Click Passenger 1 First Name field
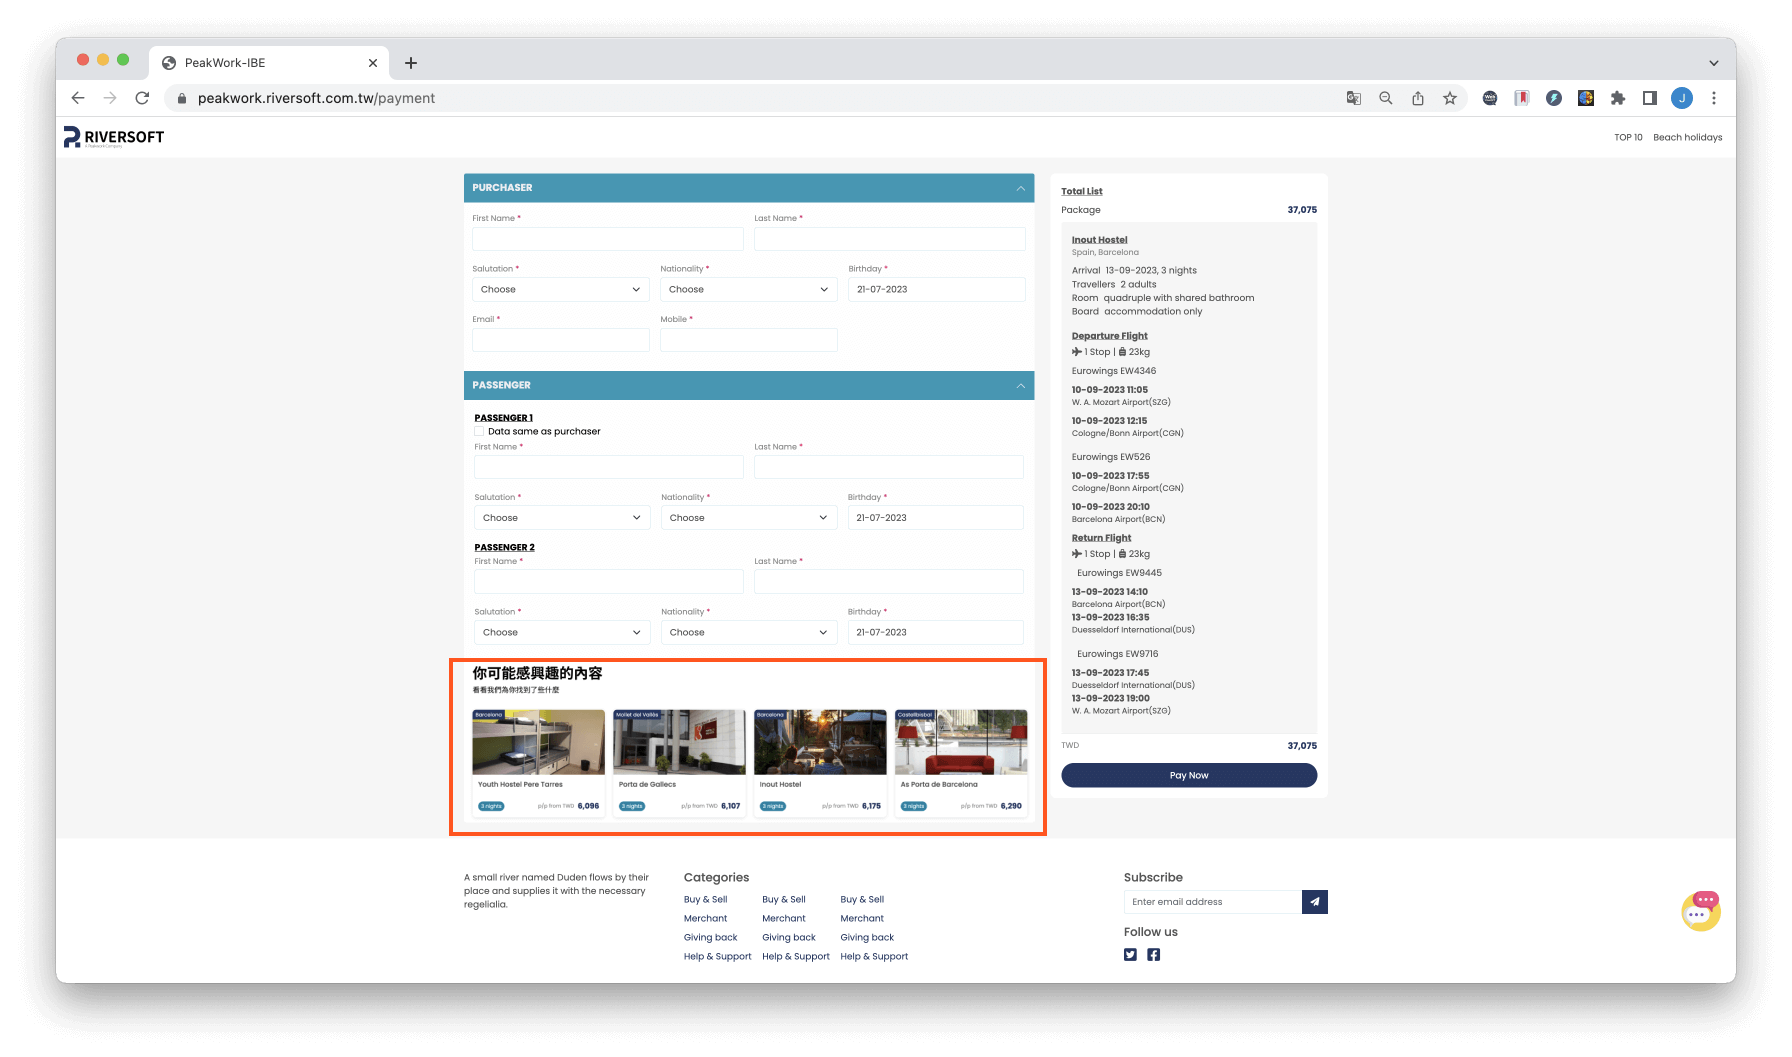Image resolution: width=1792 pixels, height=1057 pixels. pos(609,467)
